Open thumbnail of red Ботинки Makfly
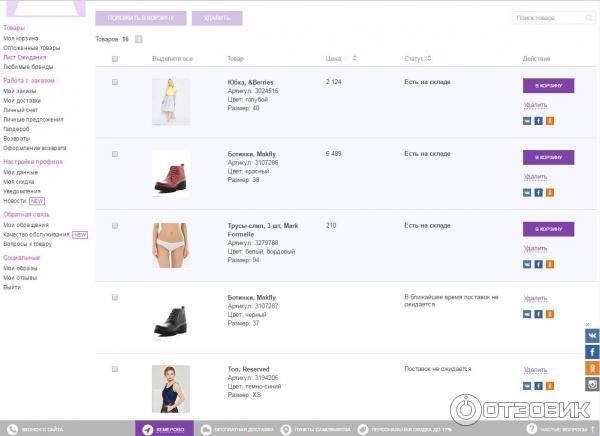This screenshot has width=600, height=436. click(171, 173)
